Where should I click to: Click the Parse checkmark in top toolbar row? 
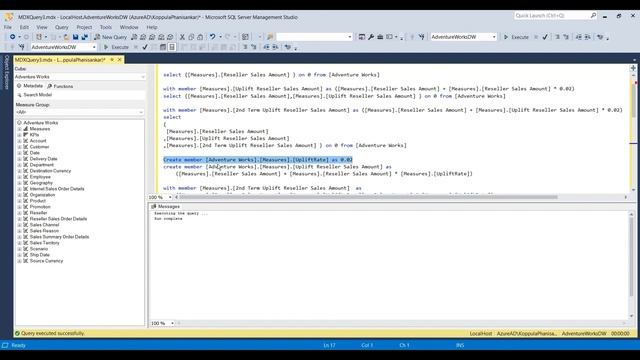(545, 37)
